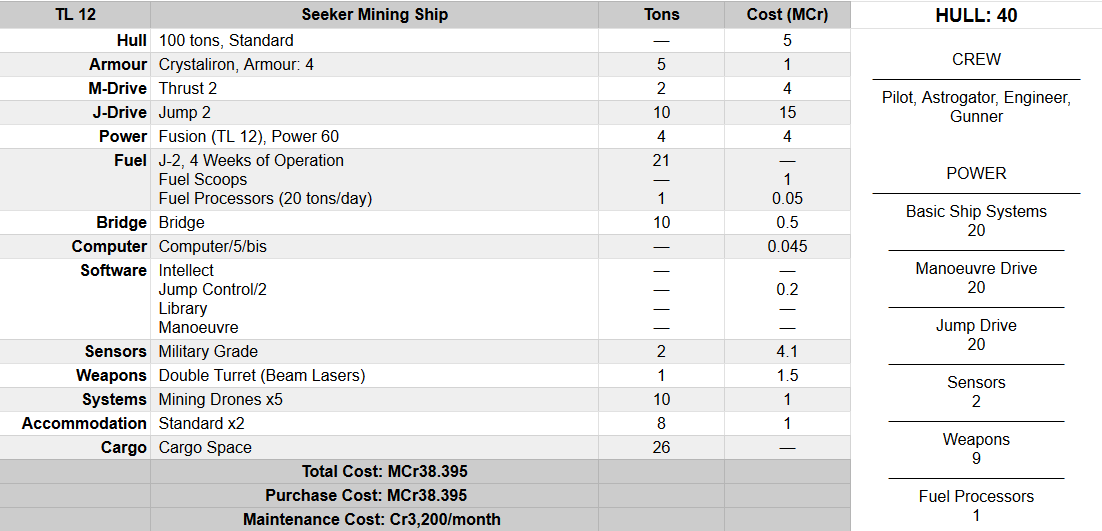1102x531 pixels.
Task: Select the "TL 12" header cell
Action: pos(75,15)
